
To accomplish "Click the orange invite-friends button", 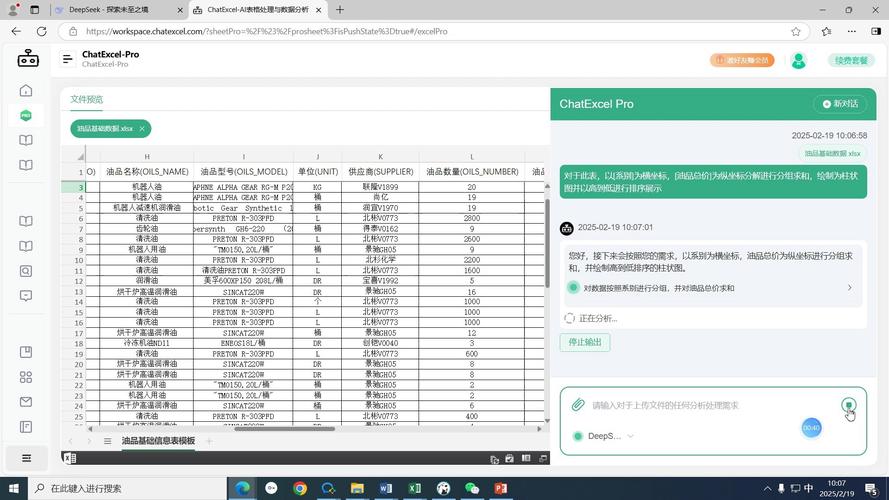I will point(742,60).
